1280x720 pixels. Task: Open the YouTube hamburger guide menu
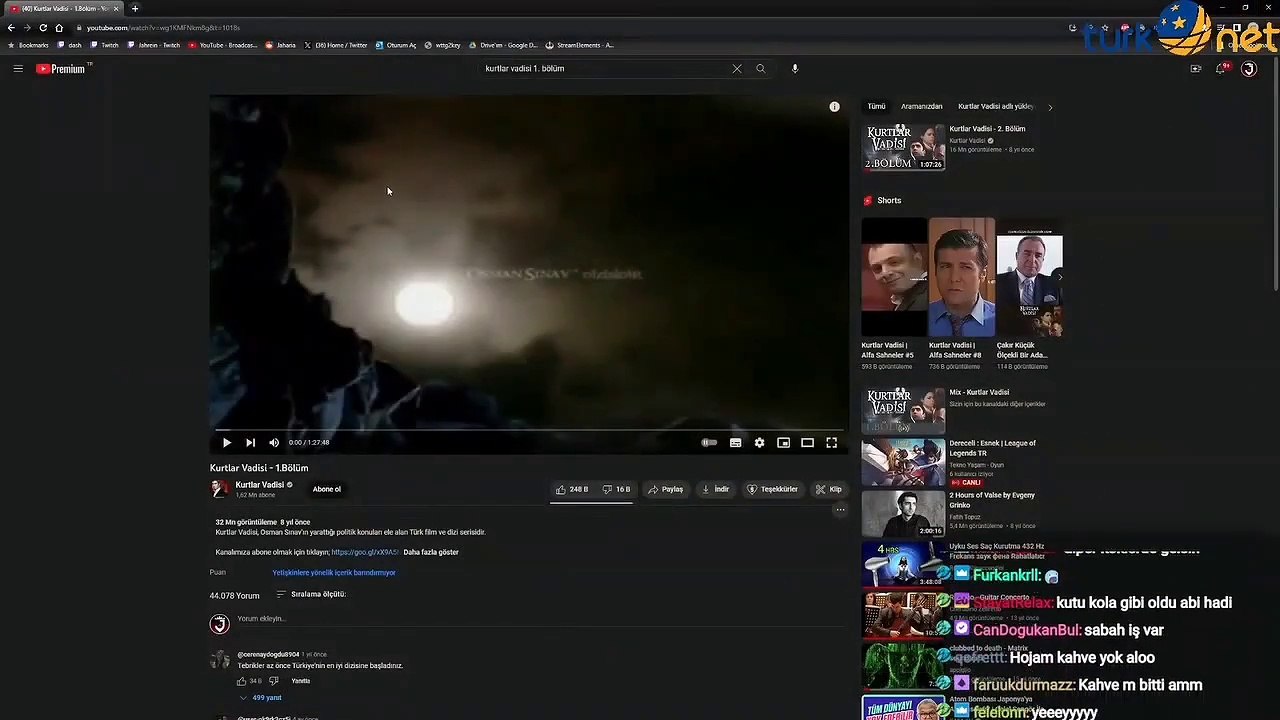point(18,69)
